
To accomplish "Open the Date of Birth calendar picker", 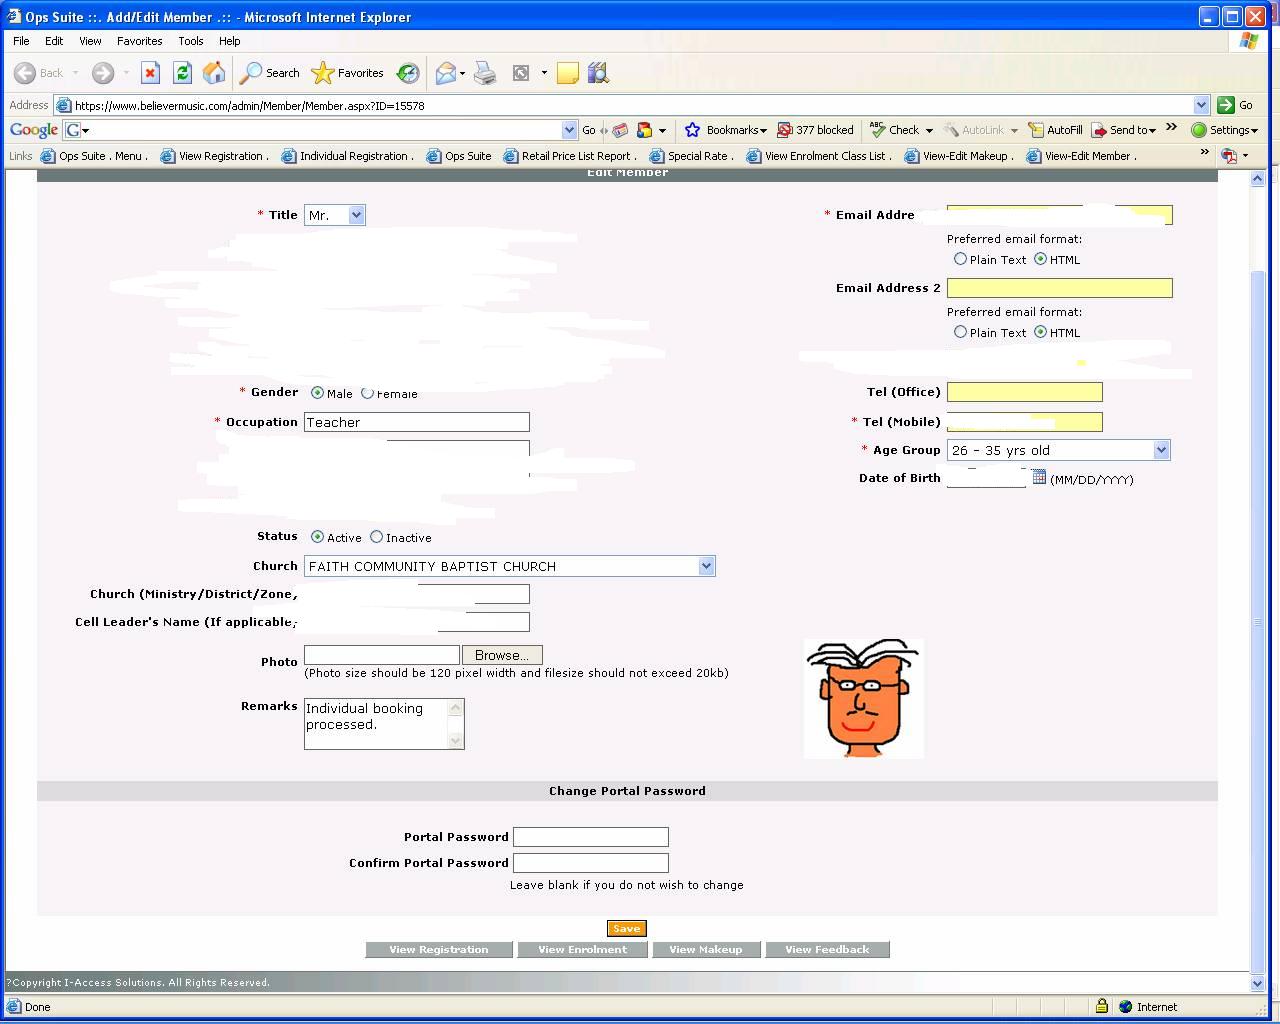I will click(1039, 477).
